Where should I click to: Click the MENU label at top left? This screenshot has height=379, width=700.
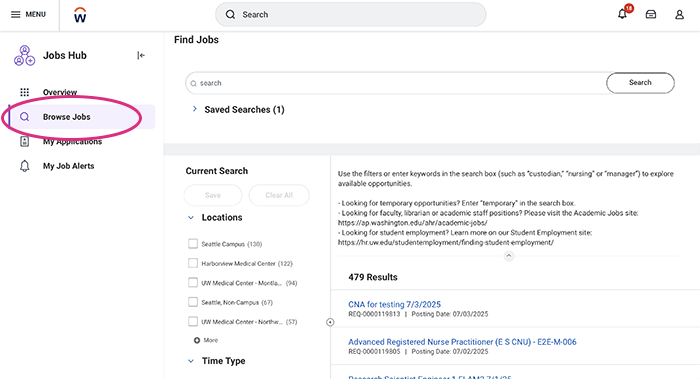pos(36,14)
